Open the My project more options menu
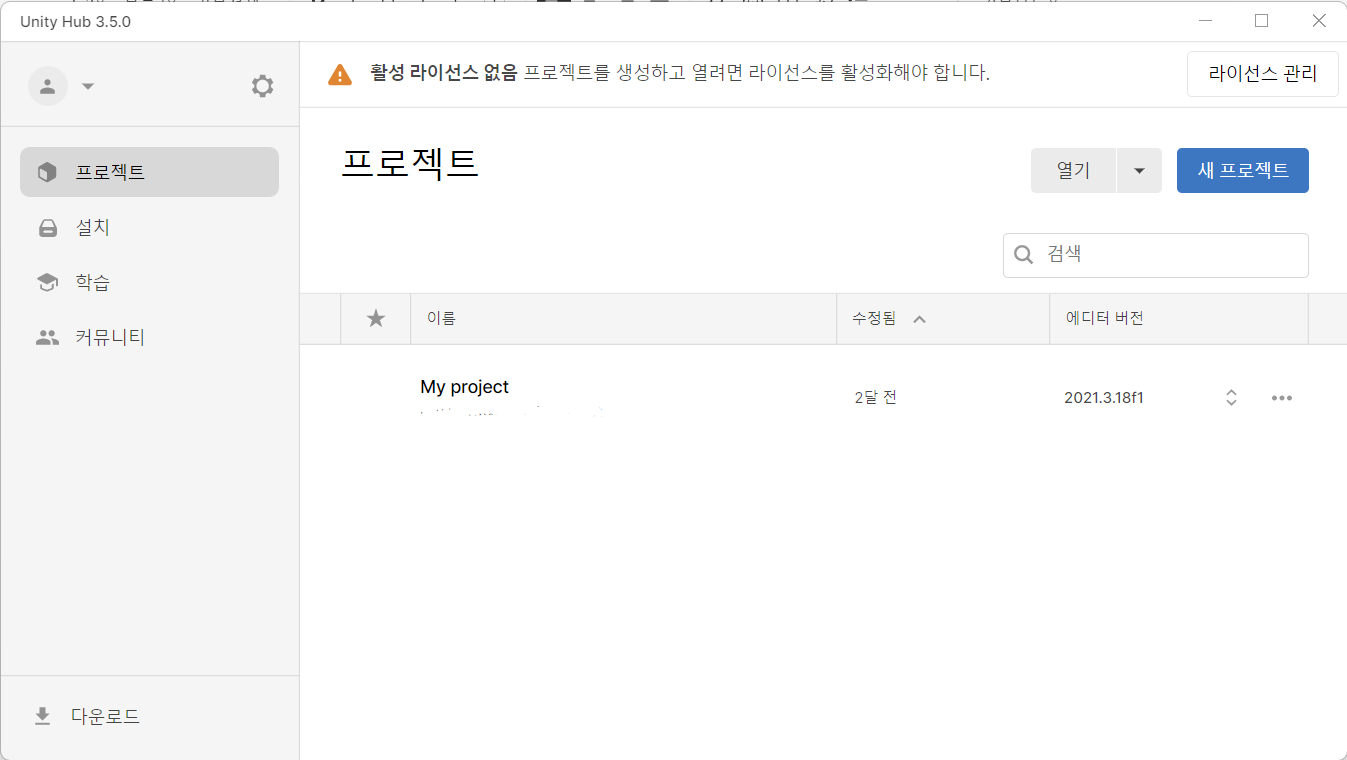The image size is (1347, 760). tap(1282, 398)
